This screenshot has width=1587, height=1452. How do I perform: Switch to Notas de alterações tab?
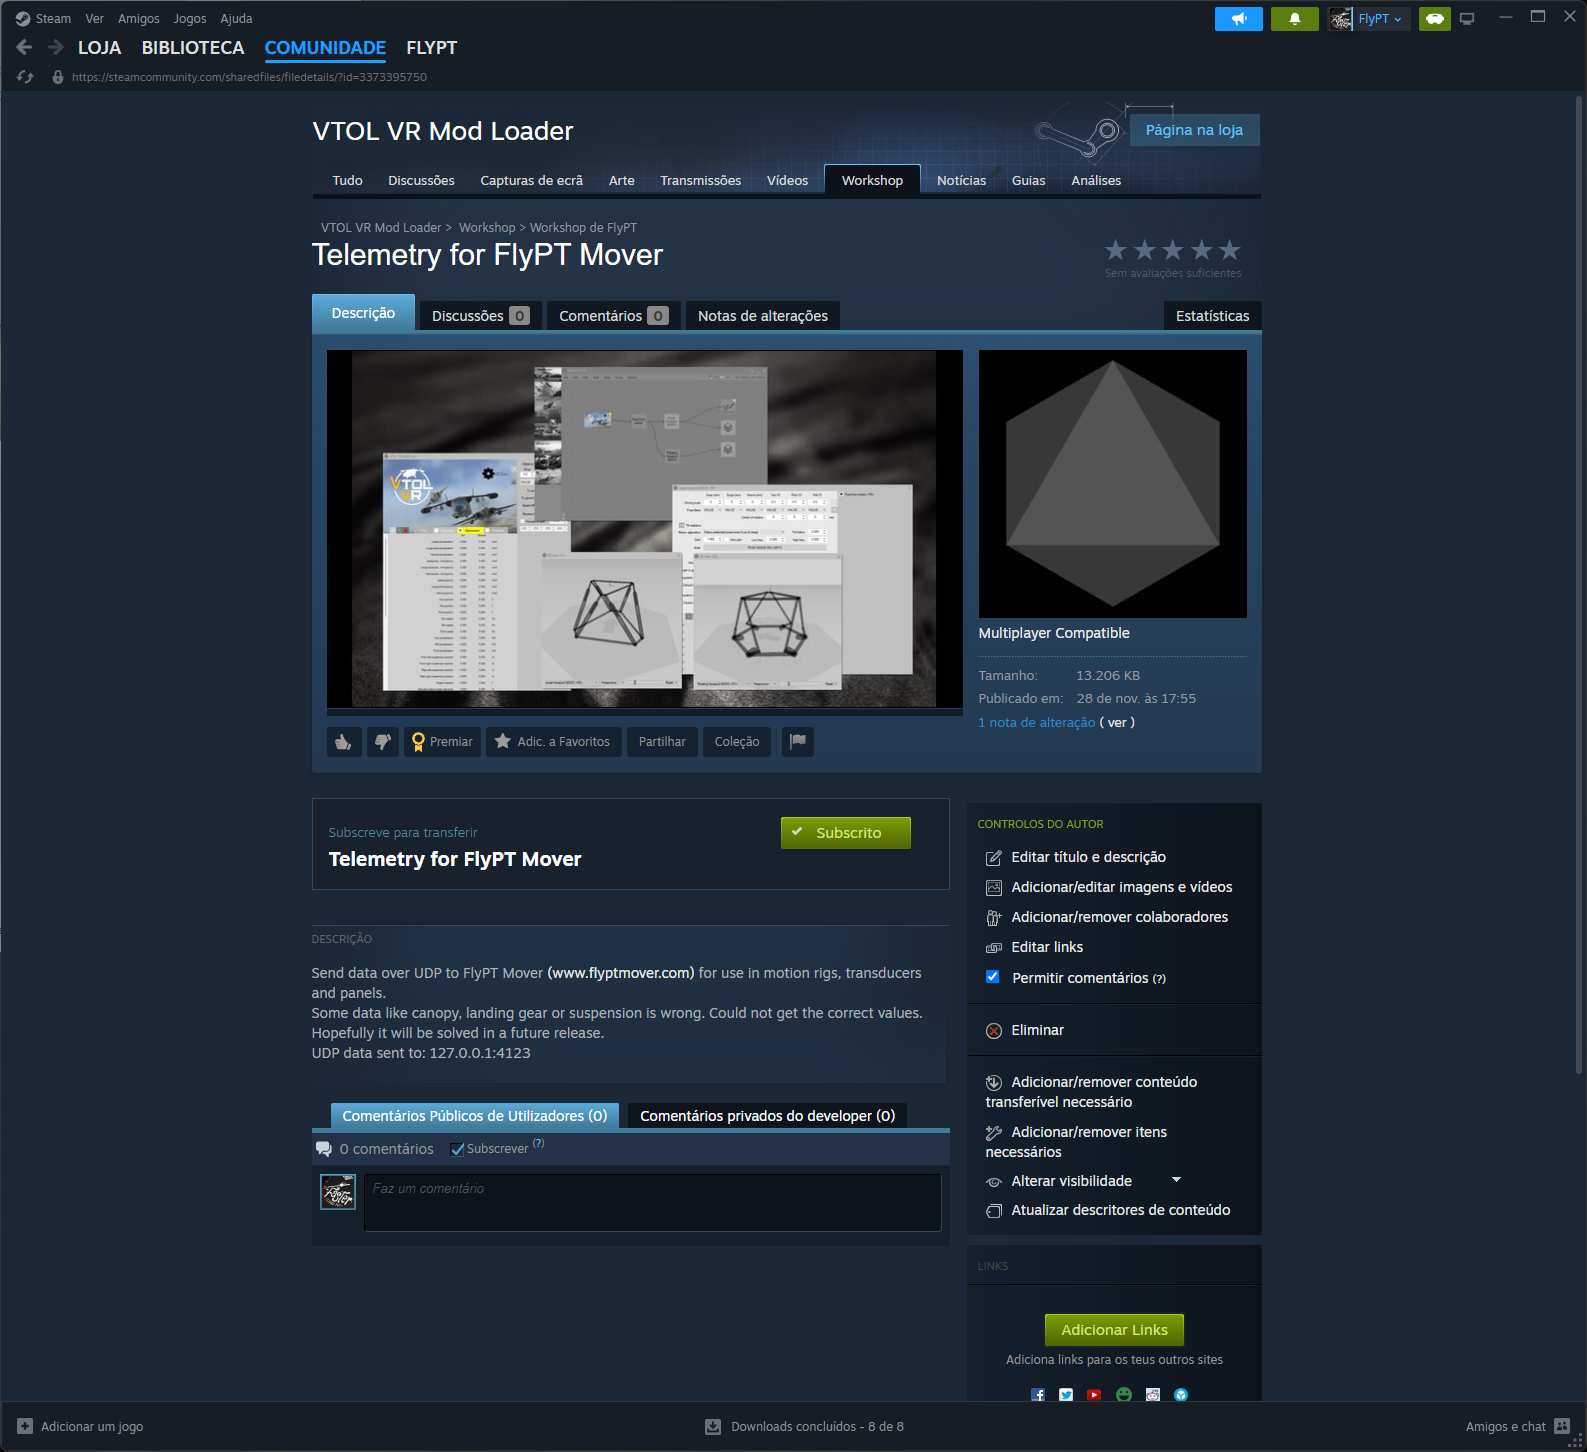coord(762,316)
